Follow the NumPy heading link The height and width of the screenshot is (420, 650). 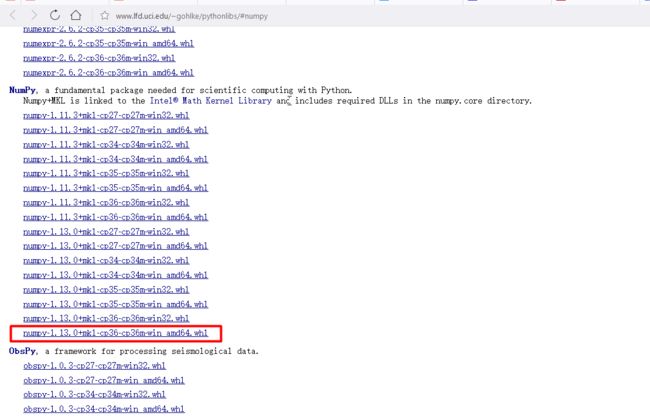22,90
